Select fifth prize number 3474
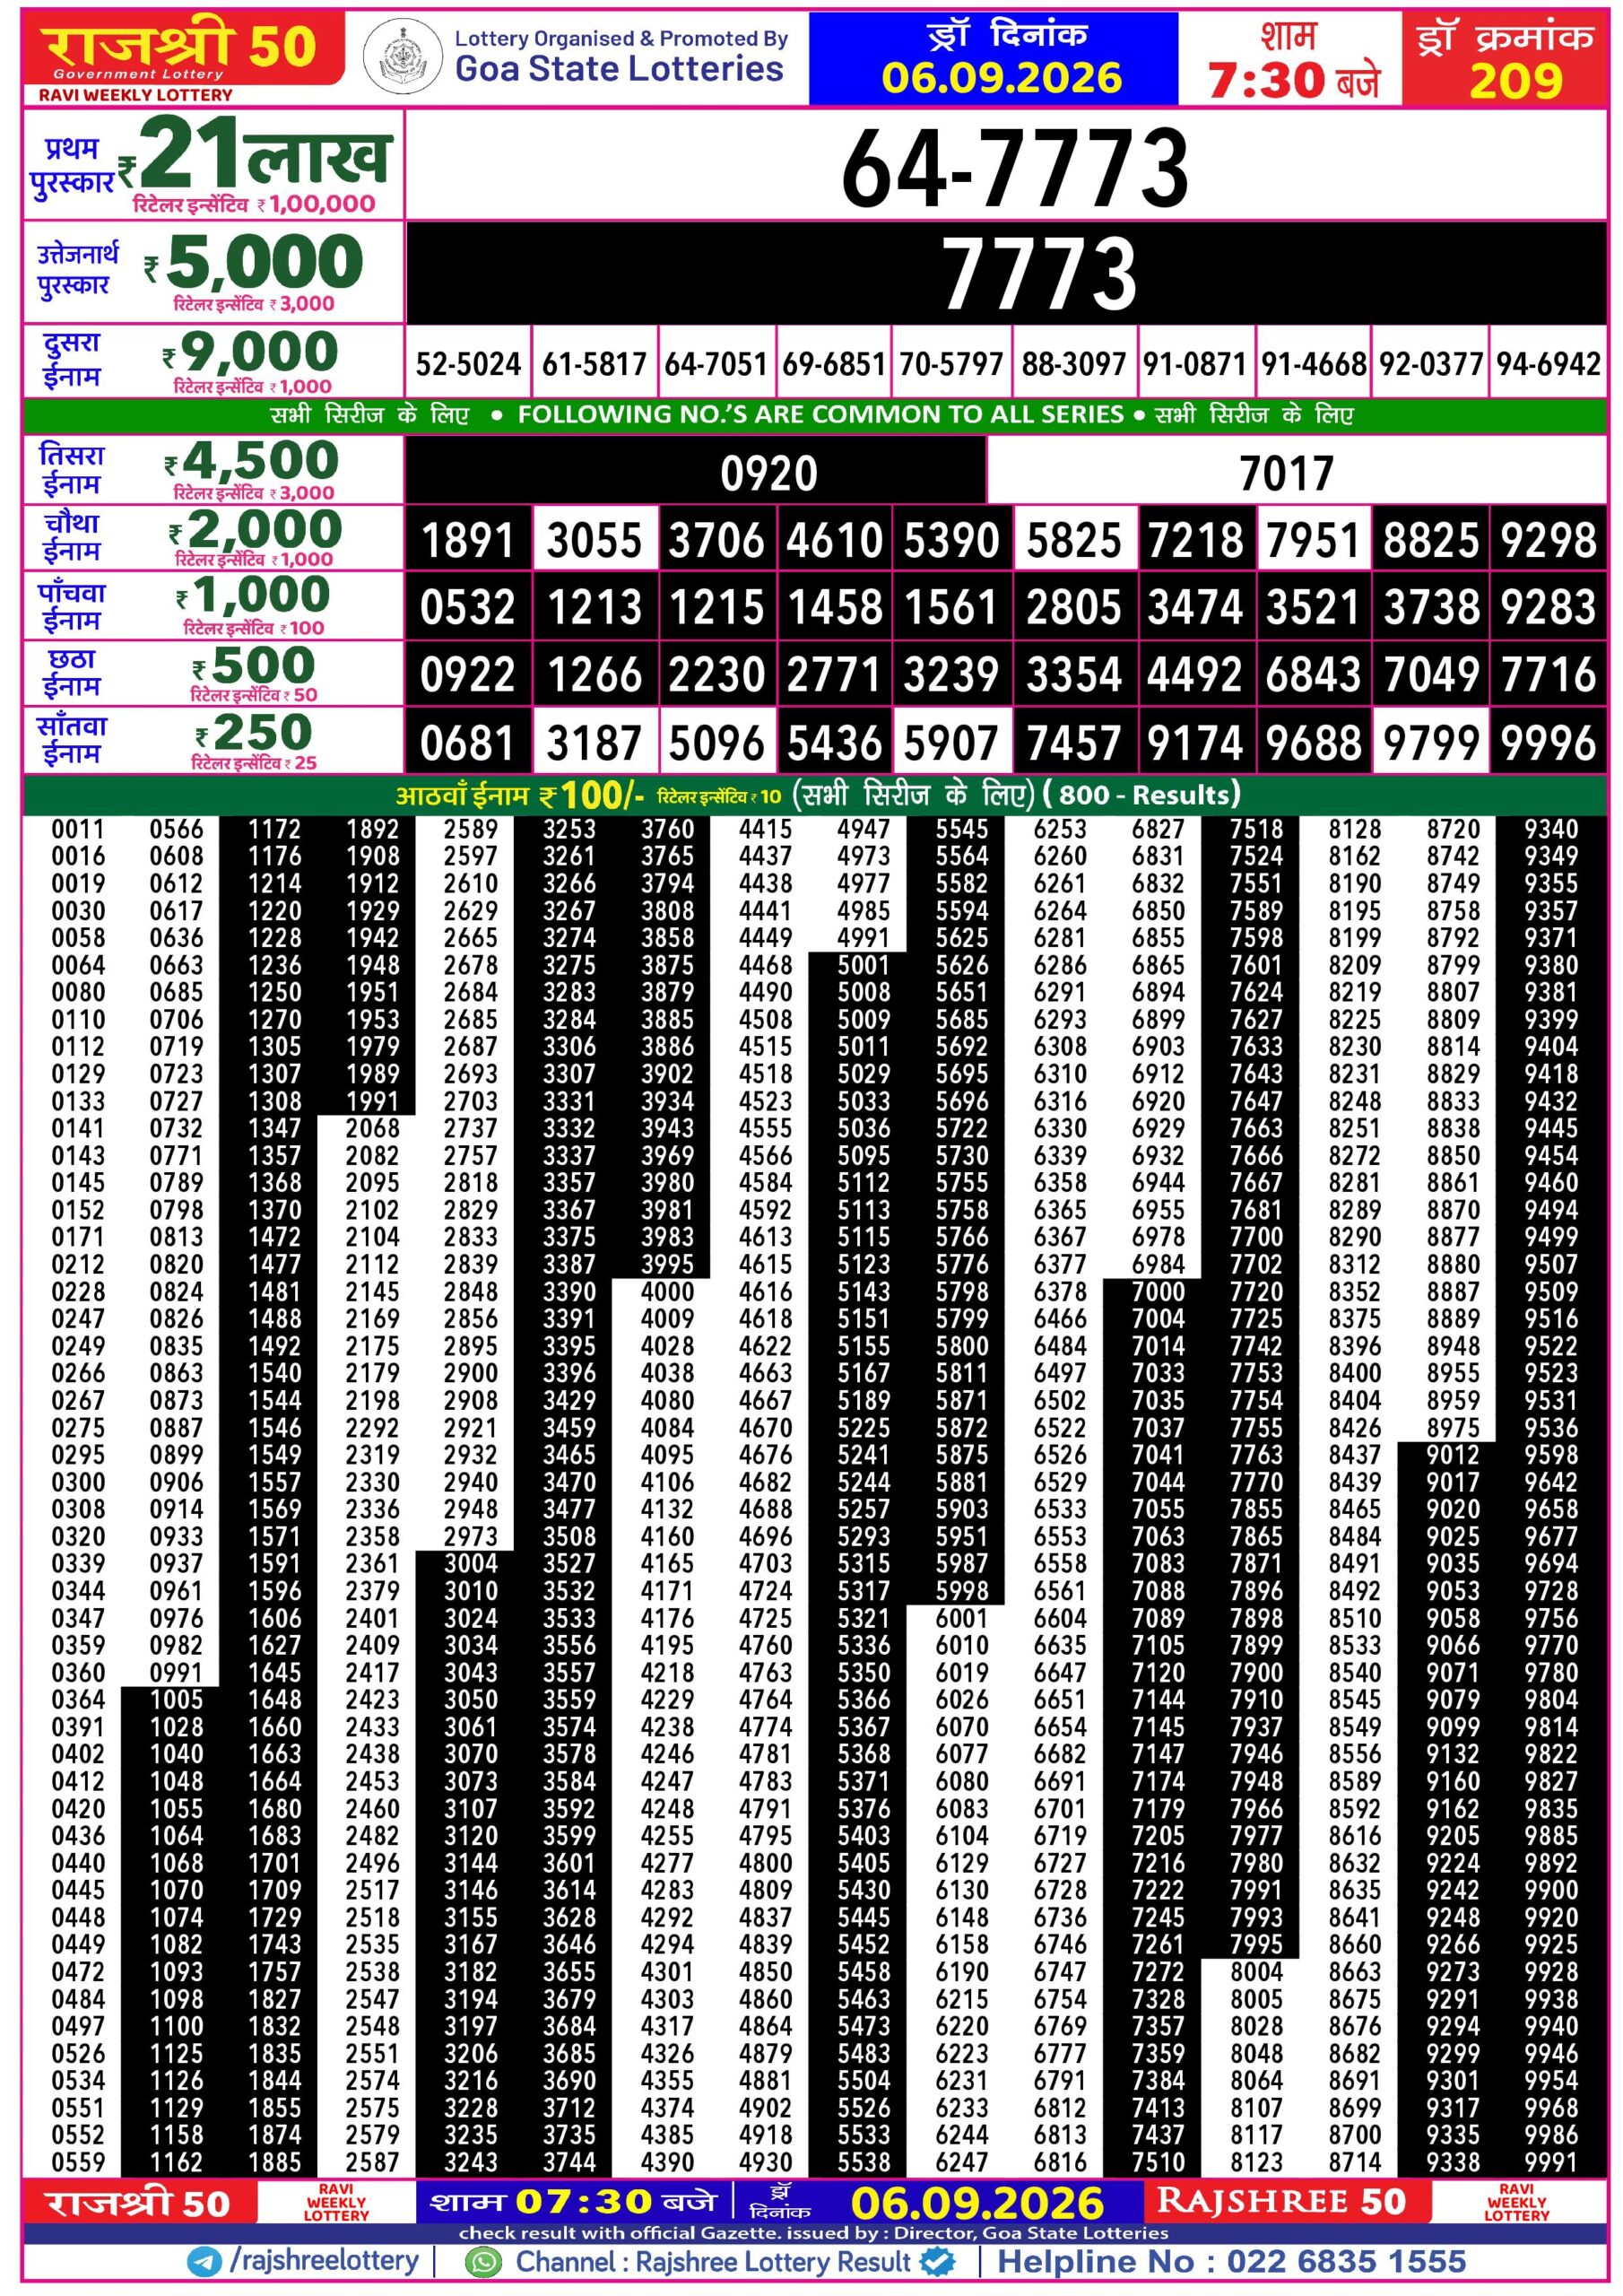Image resolution: width=1623 pixels, height=2296 pixels. coord(1195,608)
